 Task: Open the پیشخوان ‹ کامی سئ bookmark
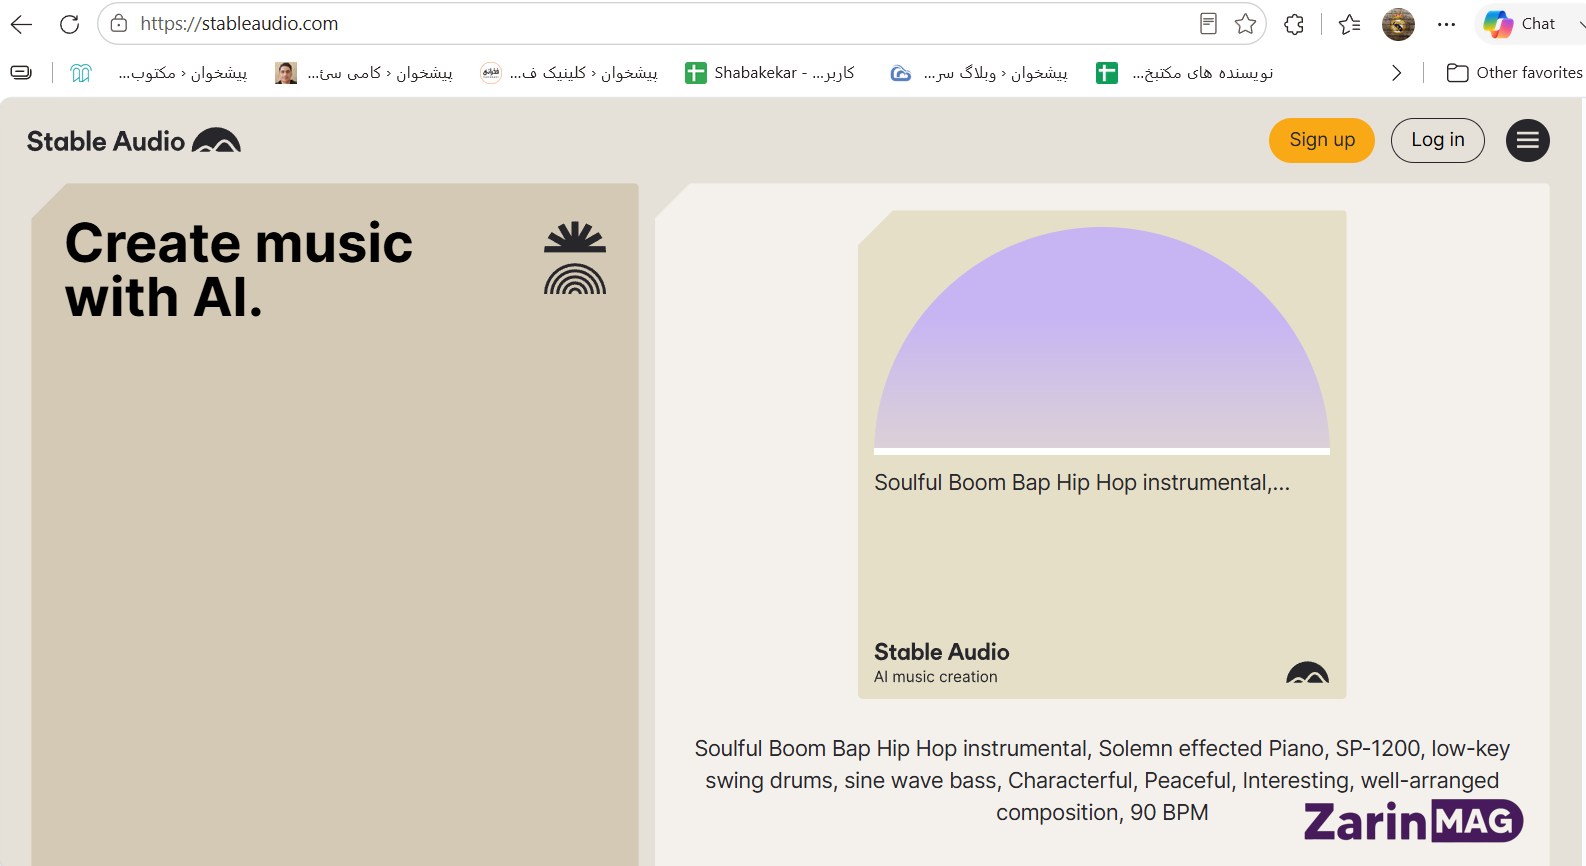point(364,73)
